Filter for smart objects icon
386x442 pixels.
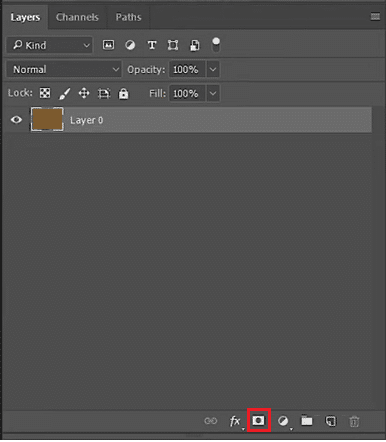(x=194, y=45)
